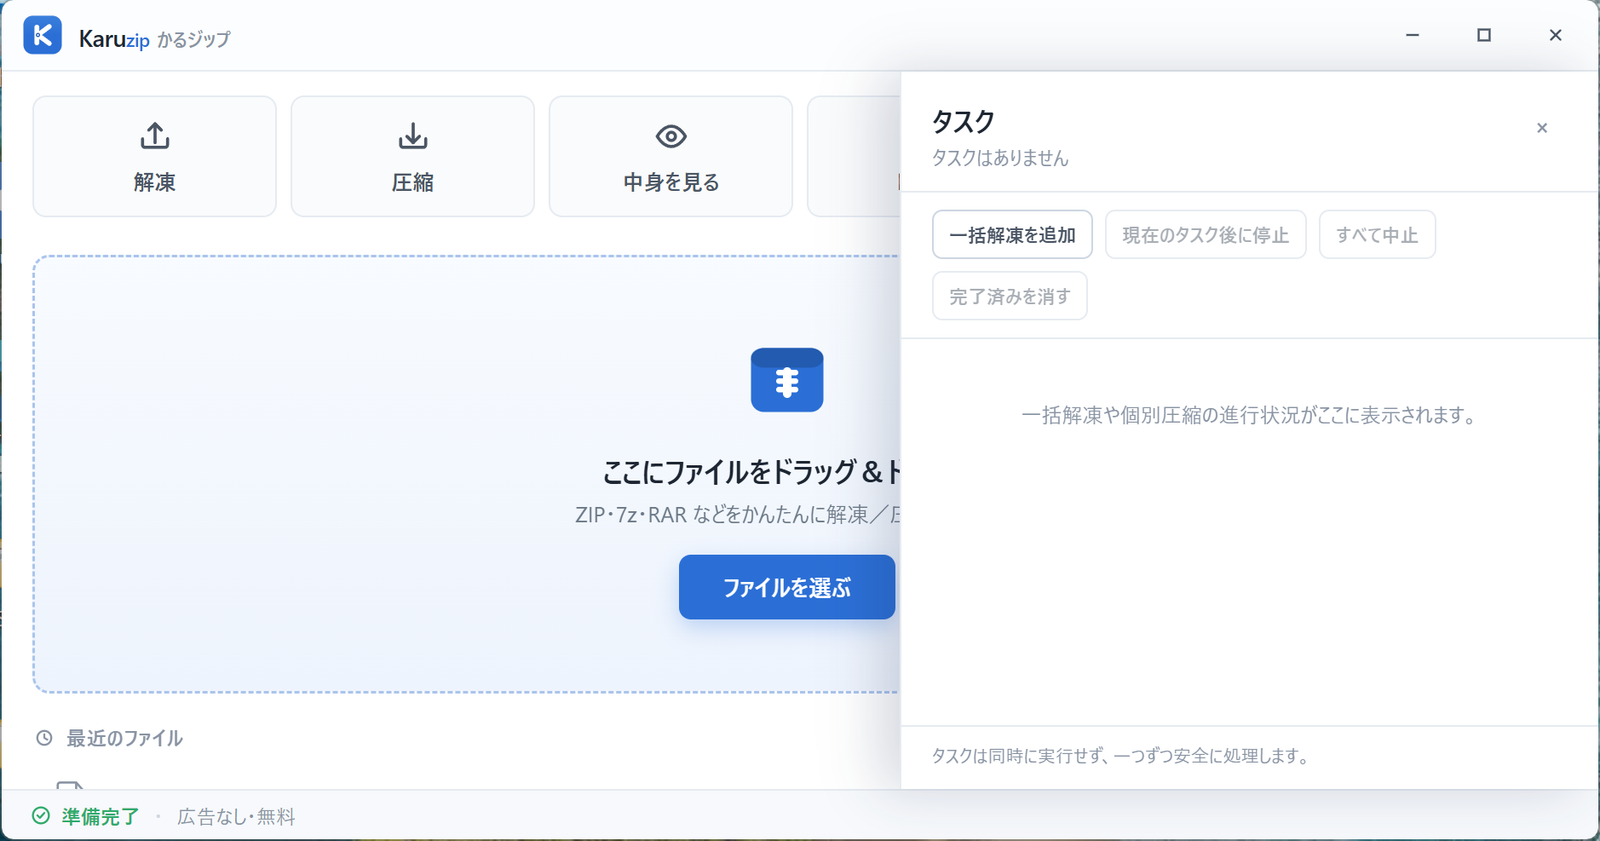Viewport: 1600px width, 841px height.
Task: Click 一括解凍を追加 button
Action: point(1012,235)
